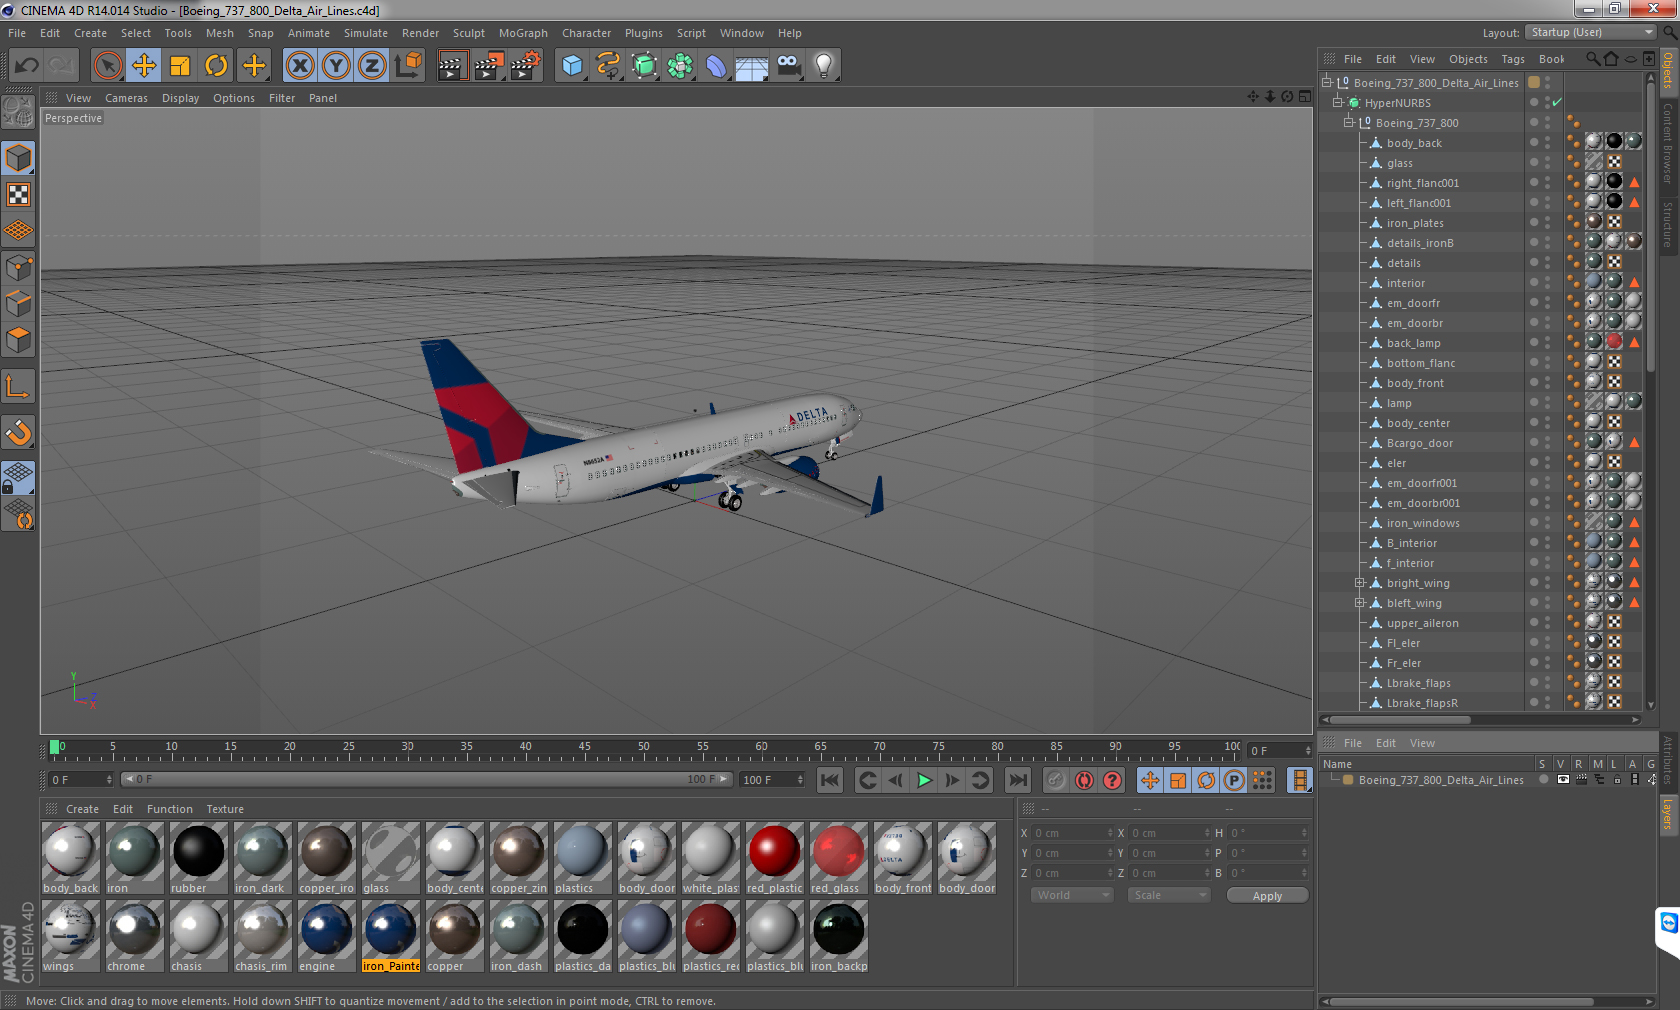Toggle autokeying button
The width and height of the screenshot is (1680, 1010).
click(1084, 780)
